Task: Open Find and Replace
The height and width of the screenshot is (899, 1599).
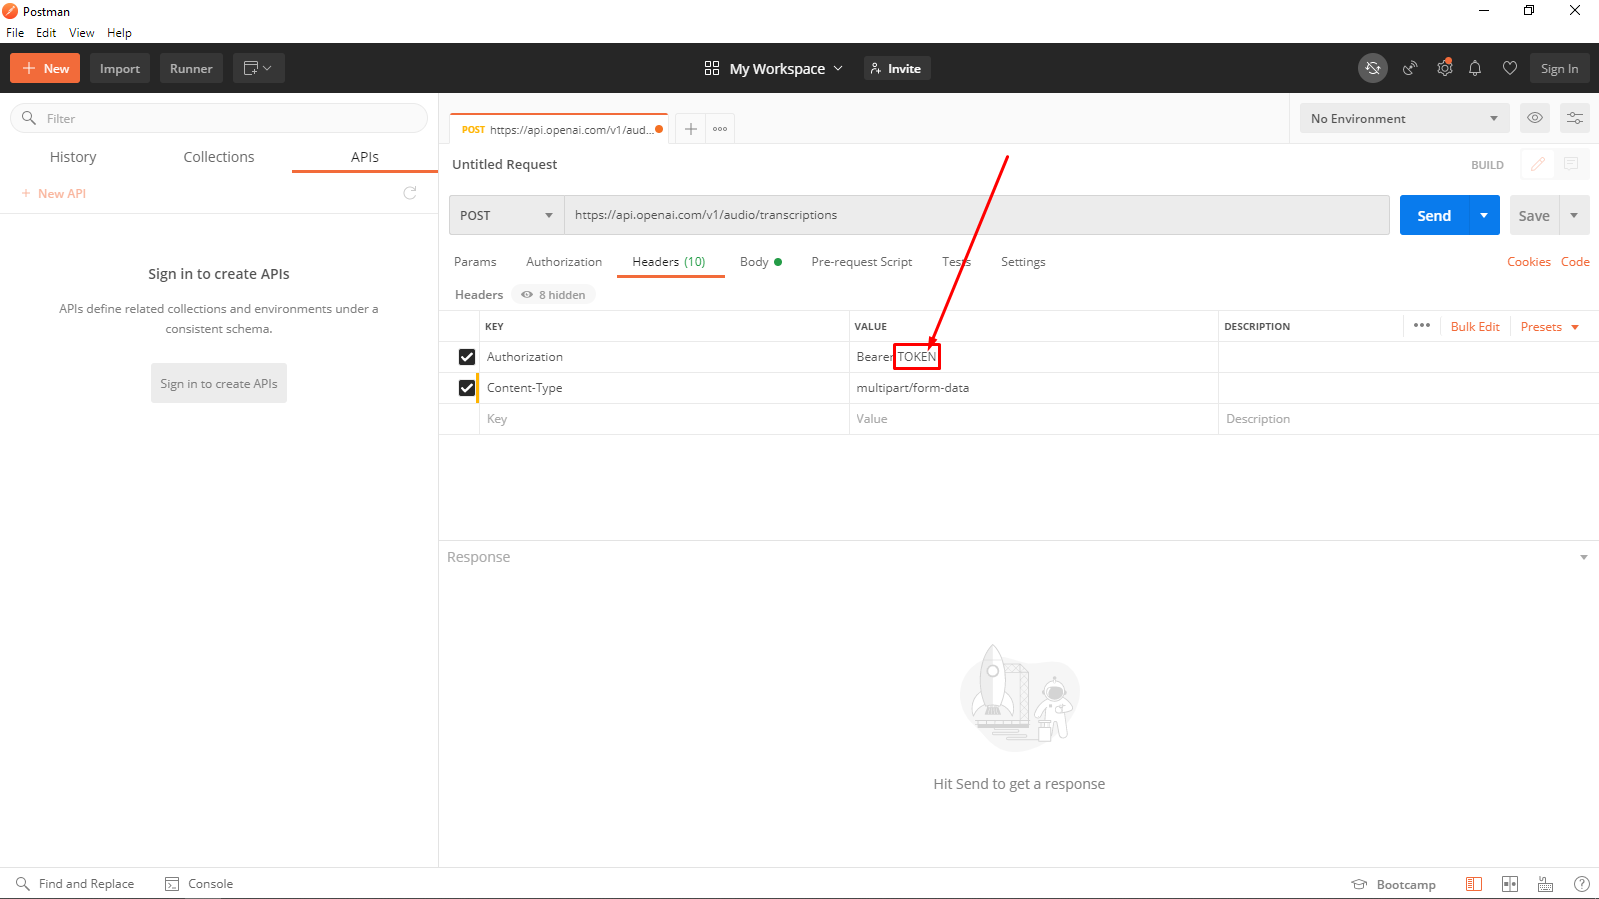Action: pos(75,884)
